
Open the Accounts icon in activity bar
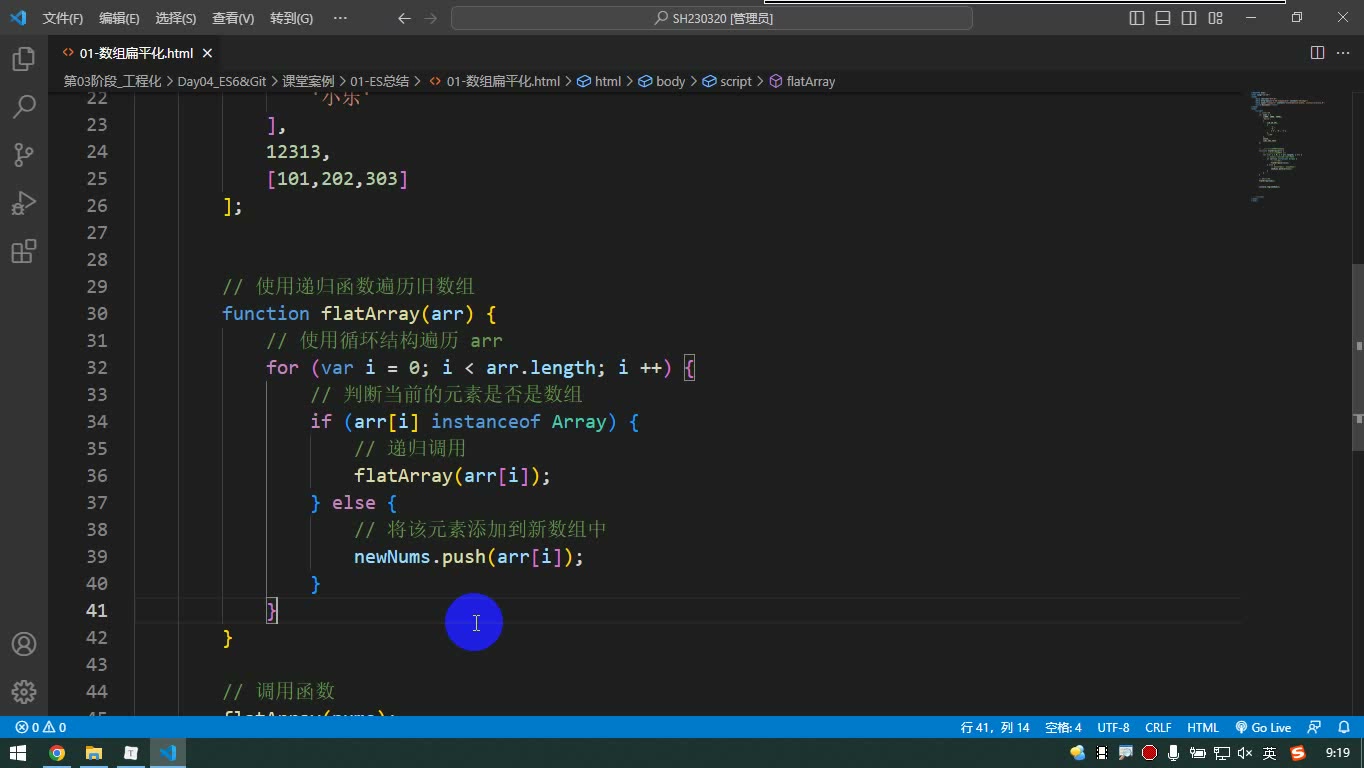24,644
